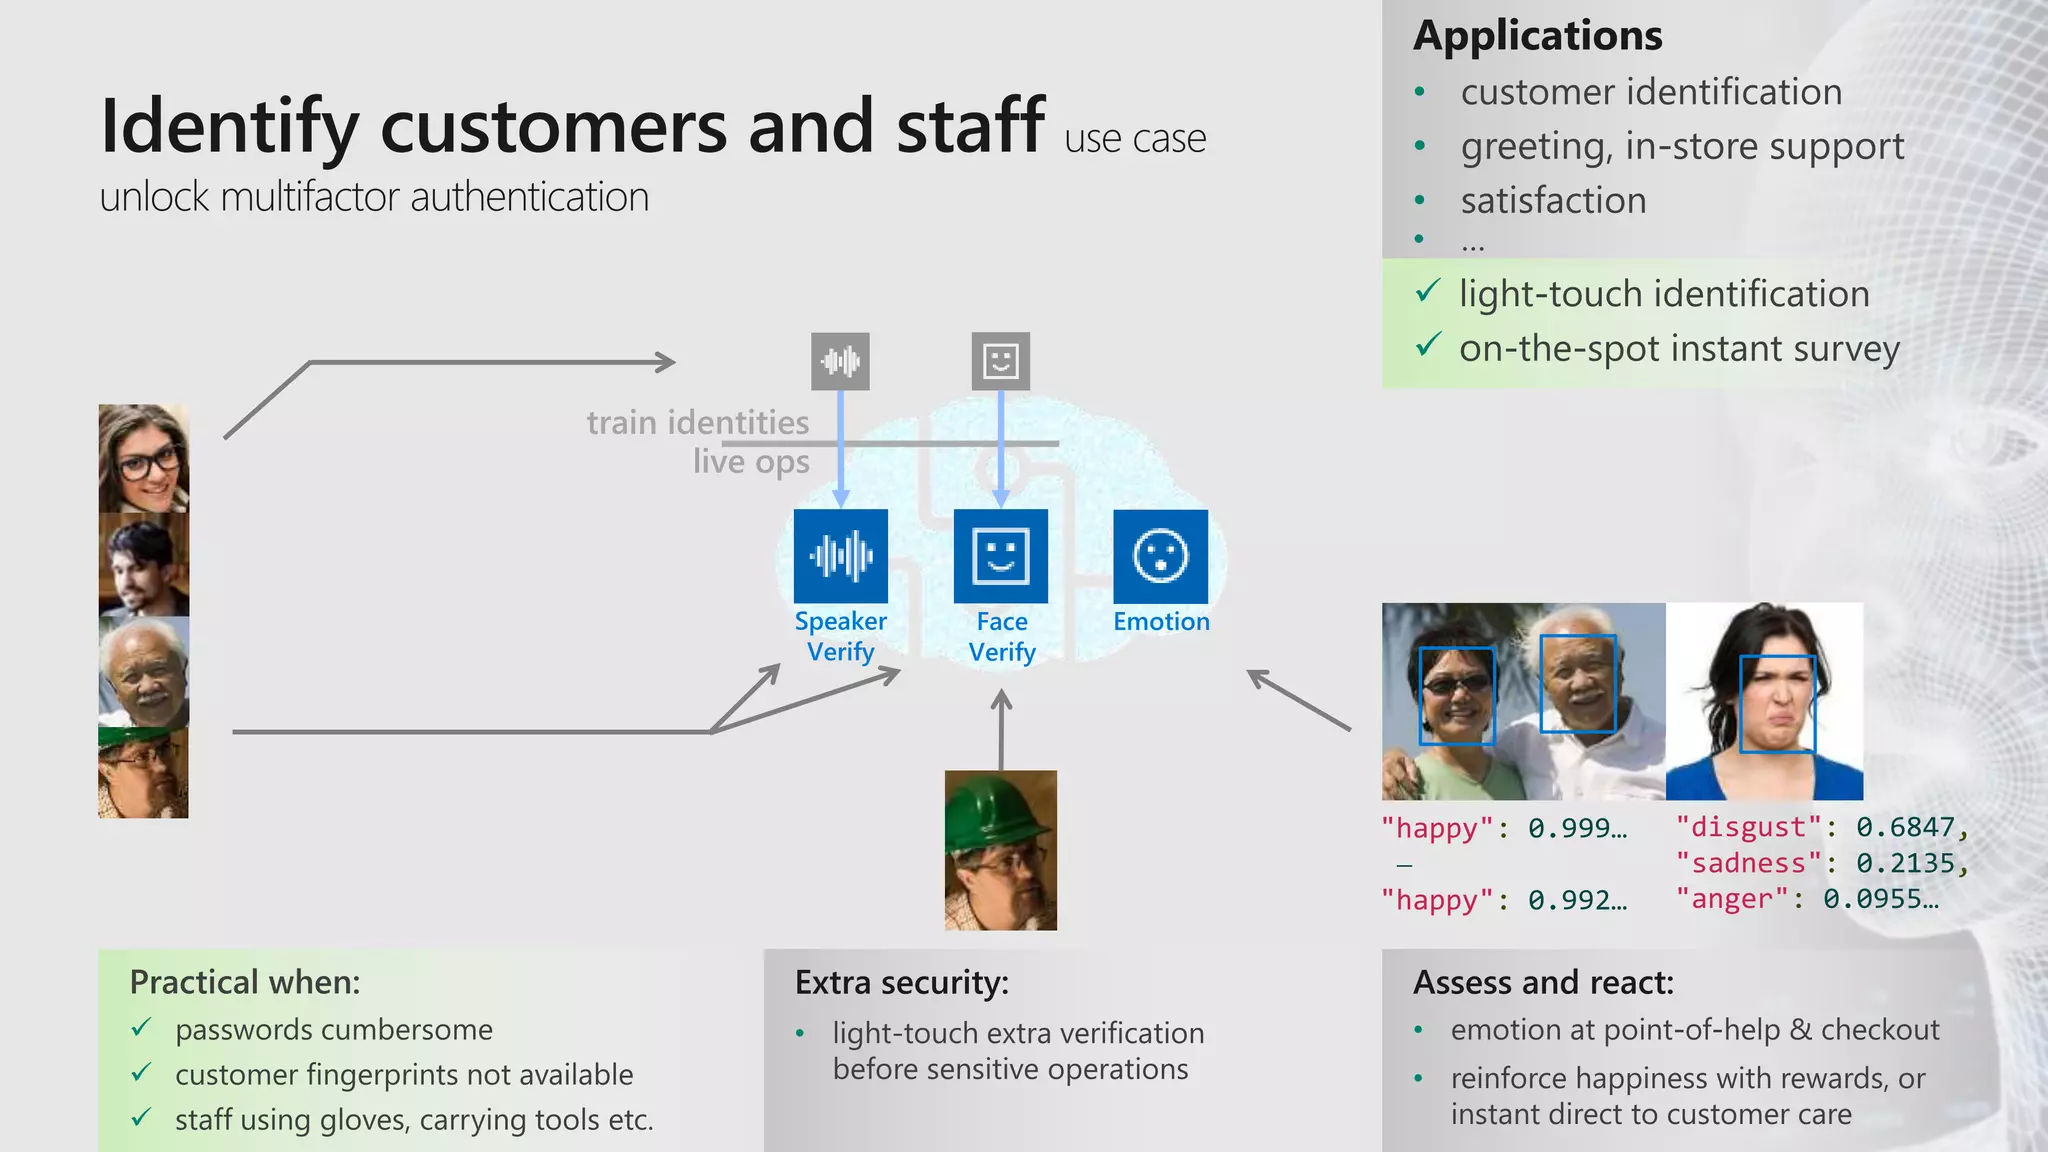Viewport: 2048px width, 1152px height.
Task: Click the blue Face Verify icon
Action: (x=1000, y=556)
